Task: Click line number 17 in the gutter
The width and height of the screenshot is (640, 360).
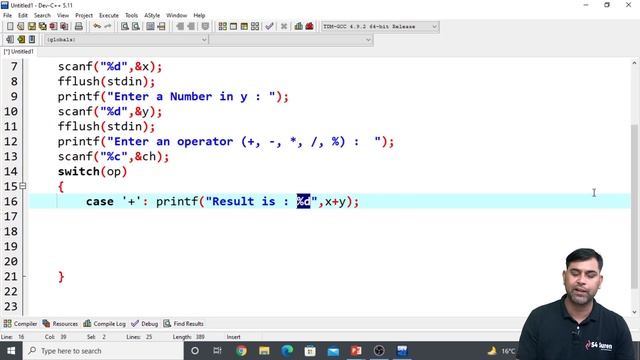Action: 11,216
